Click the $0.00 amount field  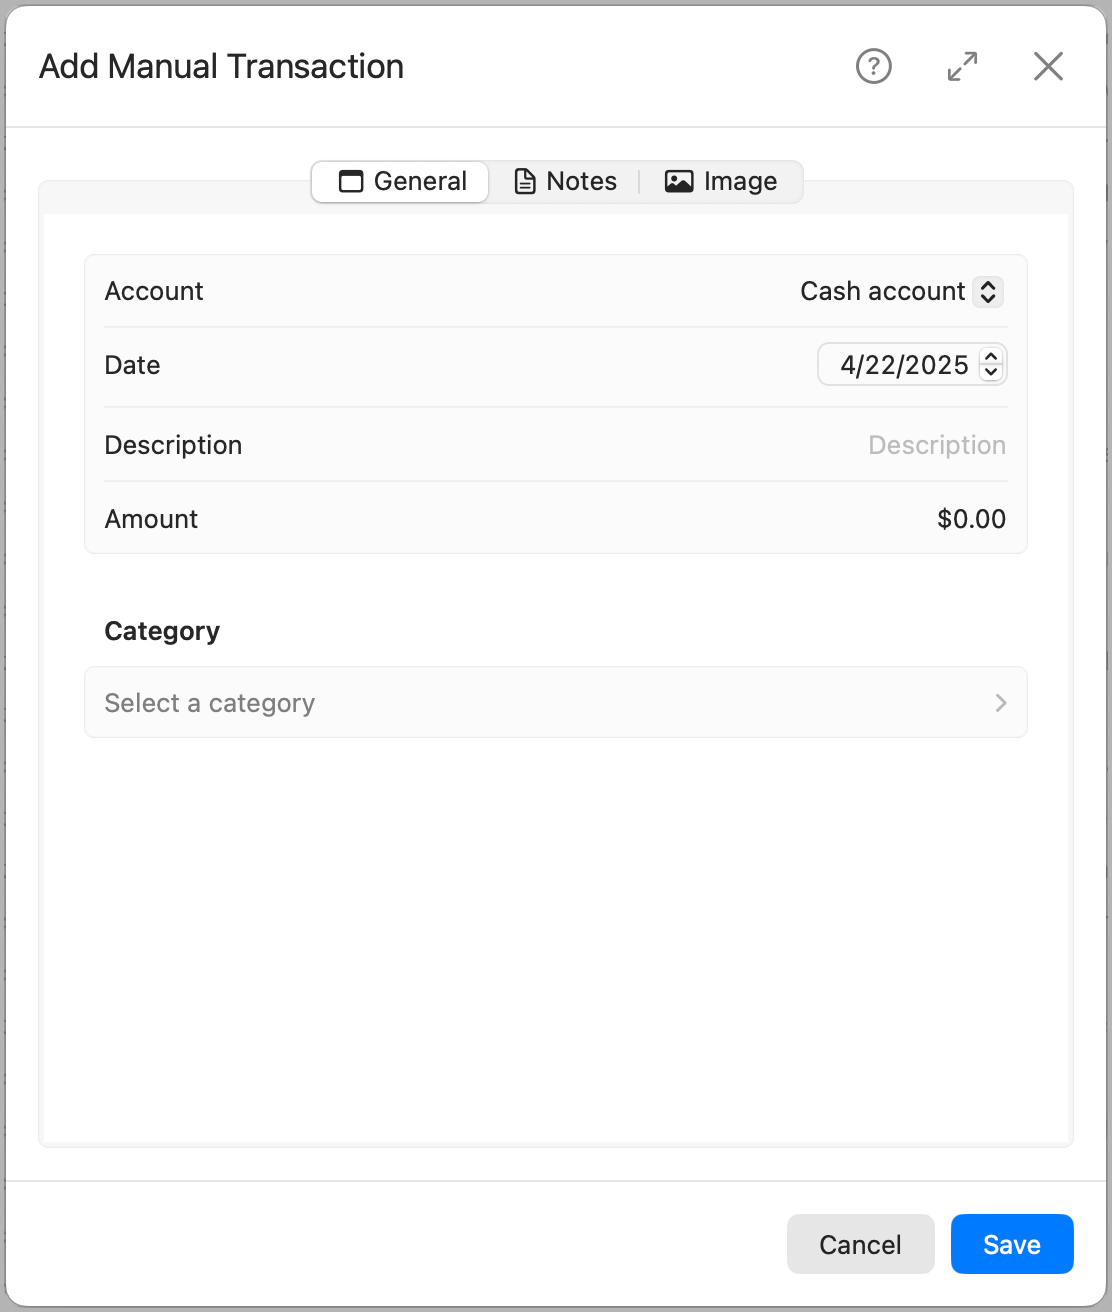pos(971,519)
